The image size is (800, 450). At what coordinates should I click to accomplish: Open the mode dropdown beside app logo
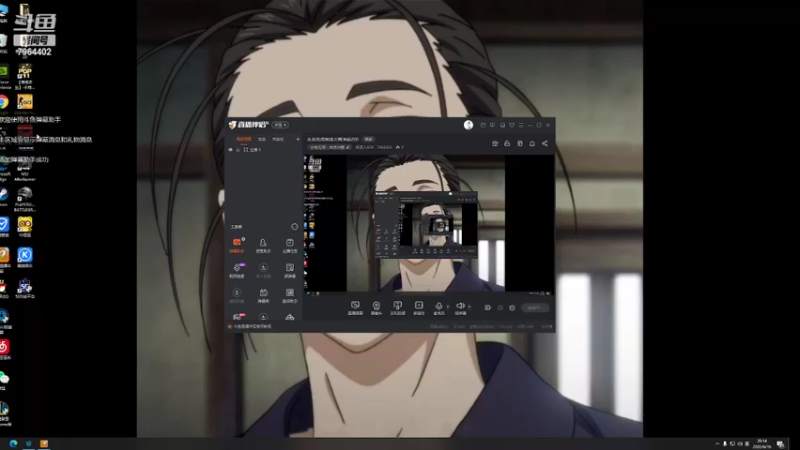pyautogui.click(x=280, y=125)
